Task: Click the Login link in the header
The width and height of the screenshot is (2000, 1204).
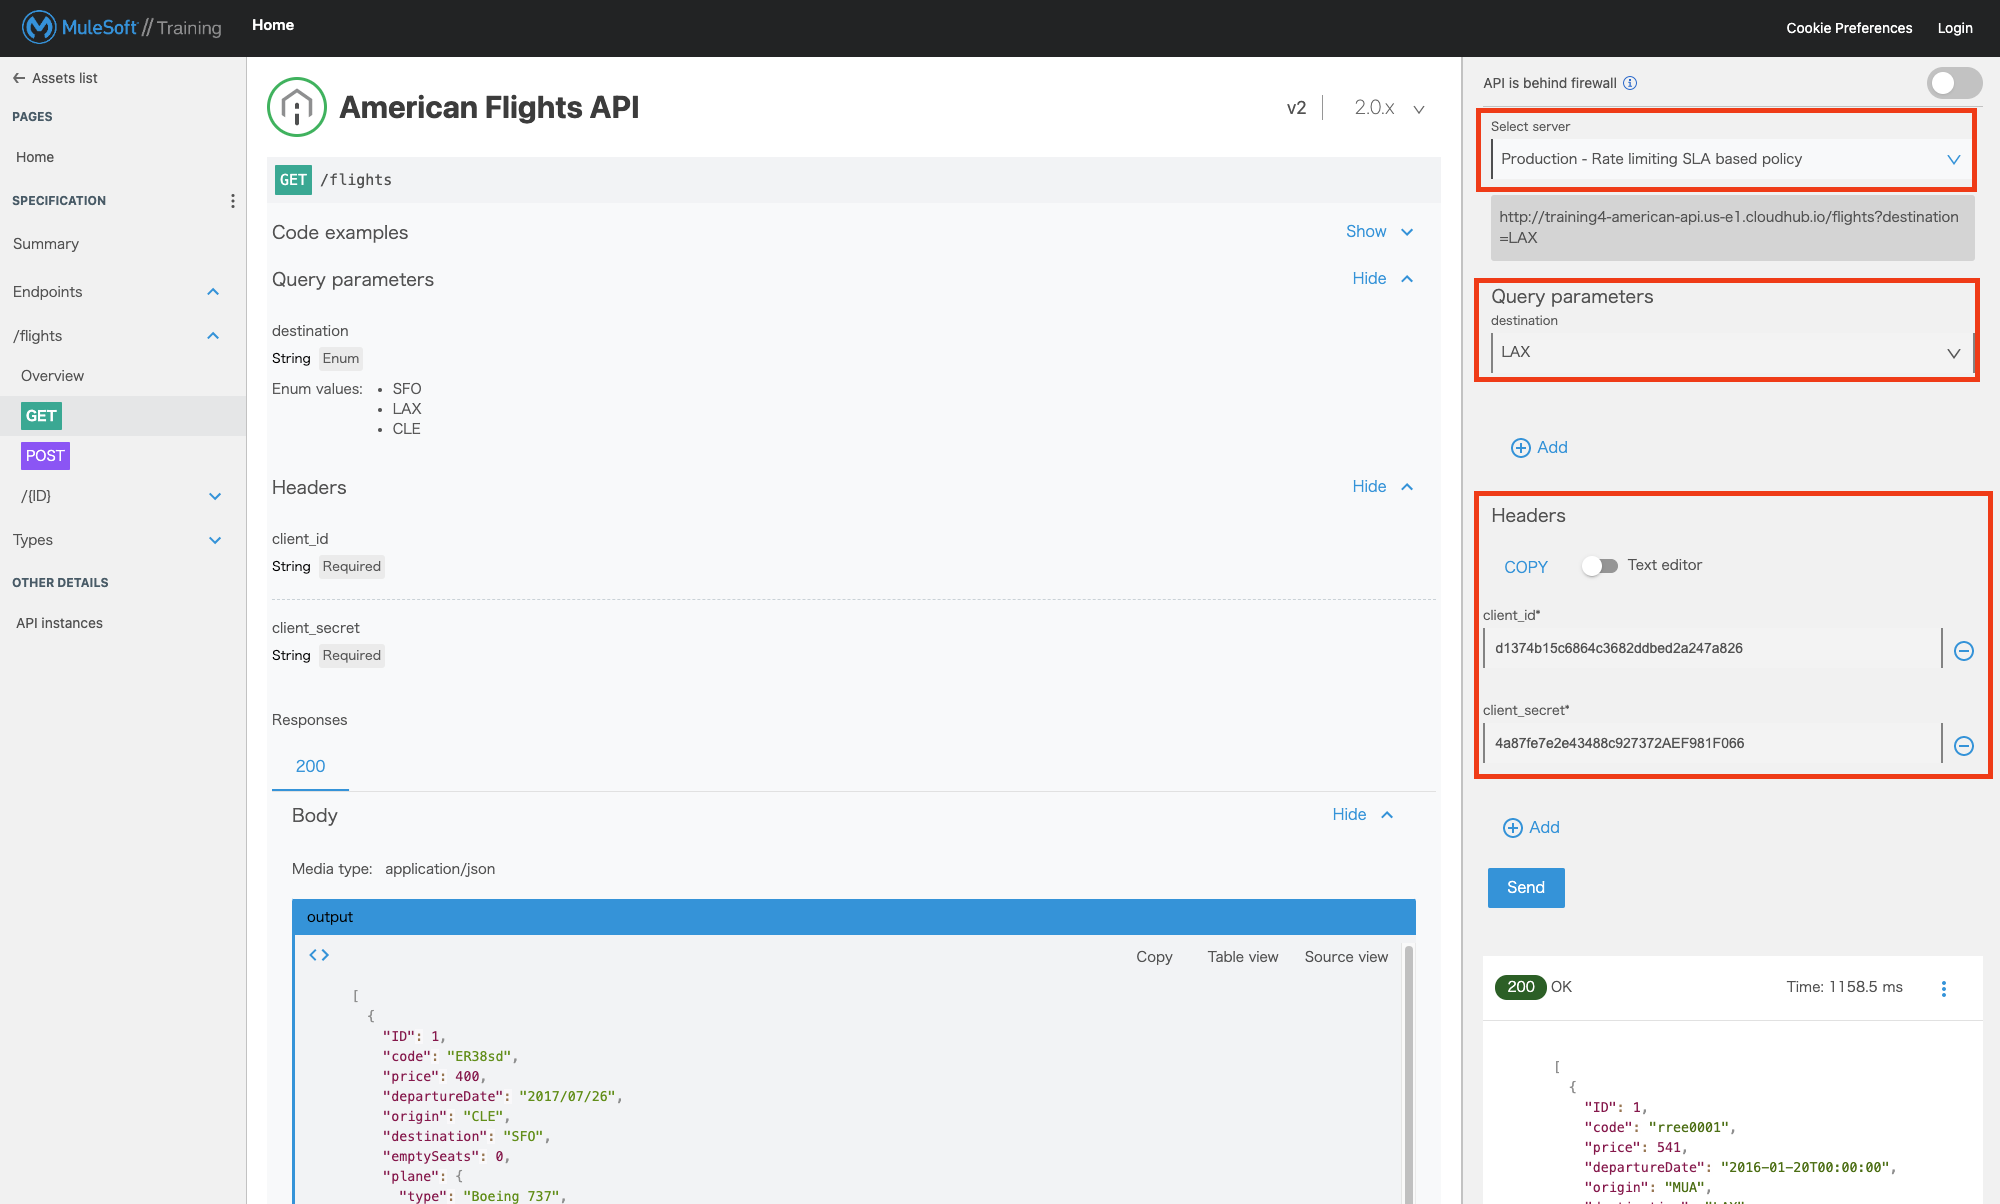Action: point(1954,27)
